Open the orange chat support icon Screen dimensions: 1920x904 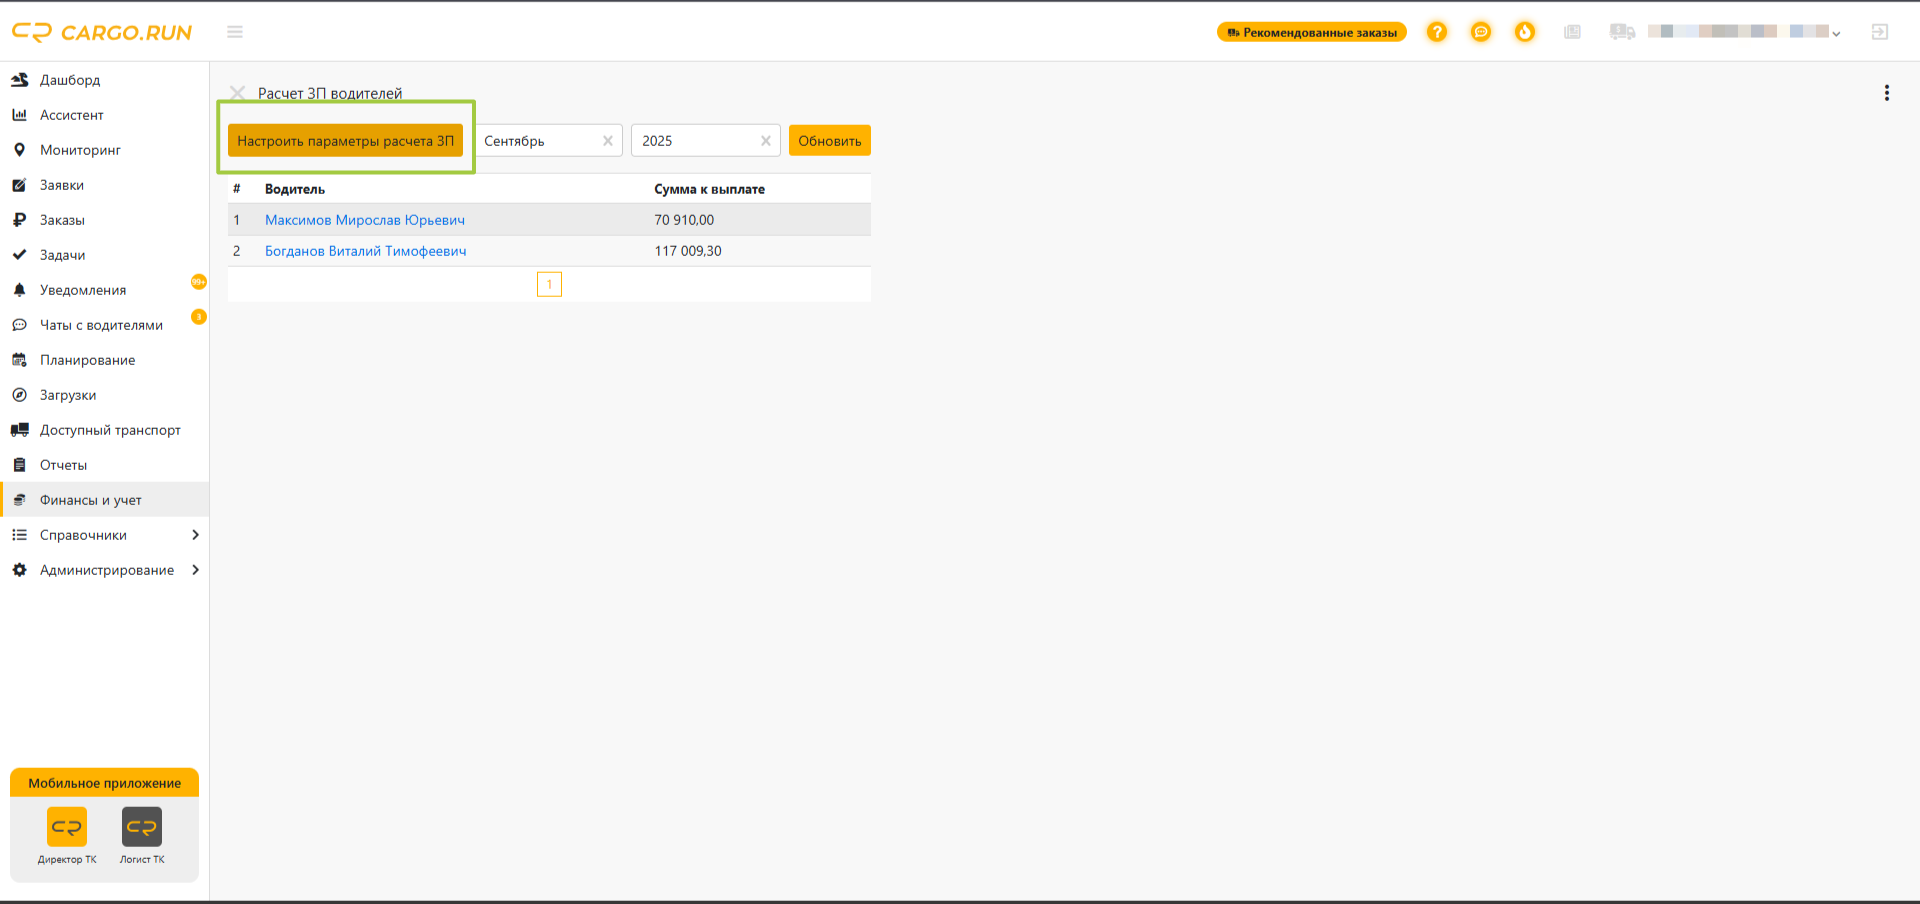pyautogui.click(x=1481, y=32)
